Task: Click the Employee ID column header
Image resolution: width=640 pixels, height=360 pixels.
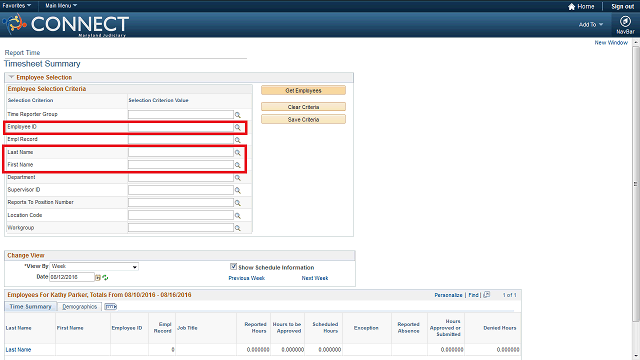Action: click(x=127, y=328)
